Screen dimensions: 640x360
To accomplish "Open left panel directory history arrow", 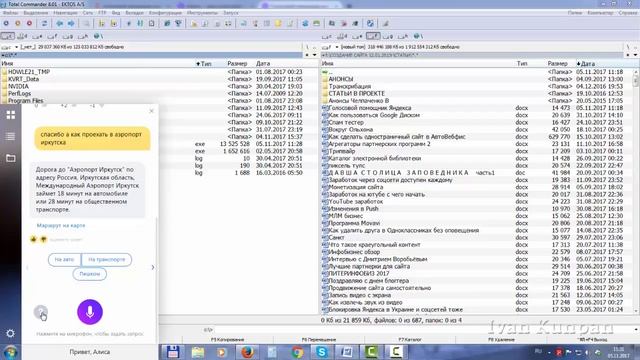I will tap(314, 55).
